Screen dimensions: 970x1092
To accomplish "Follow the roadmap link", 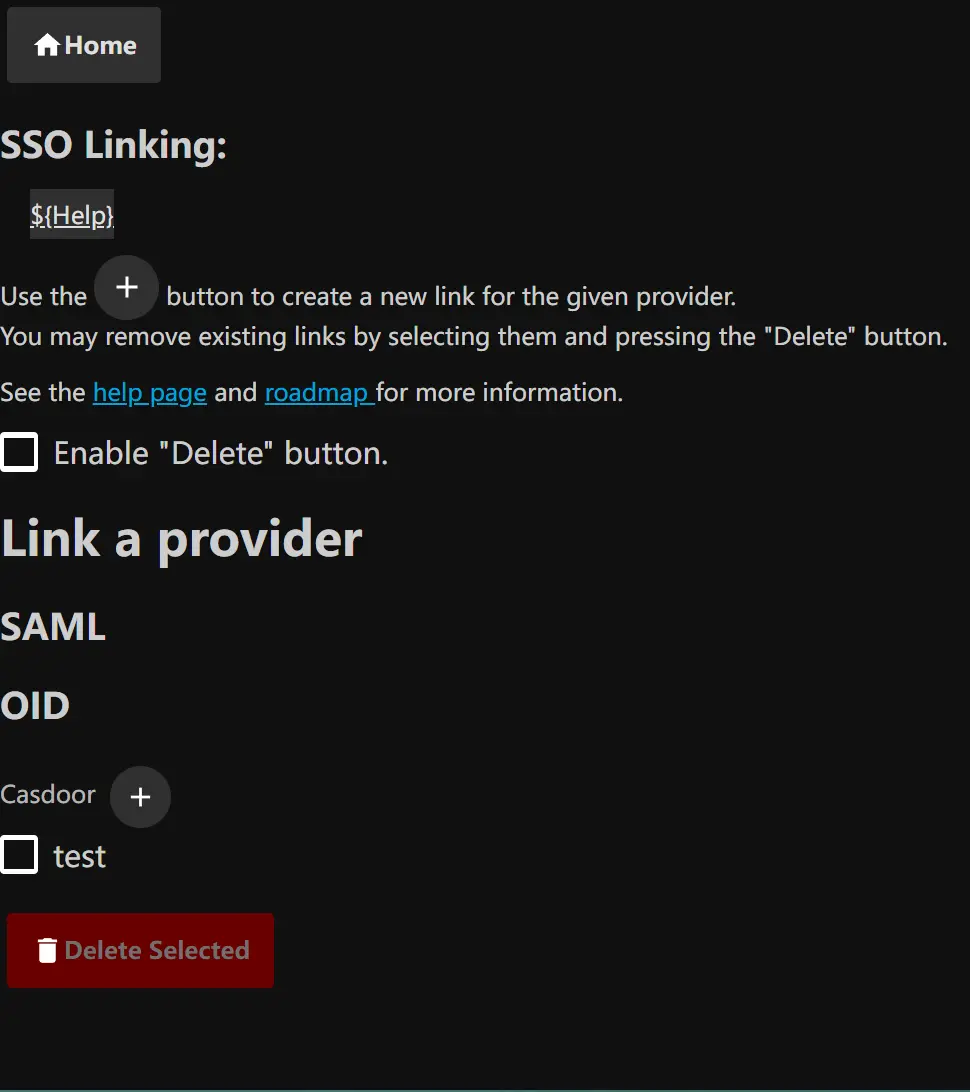I will (x=318, y=393).
